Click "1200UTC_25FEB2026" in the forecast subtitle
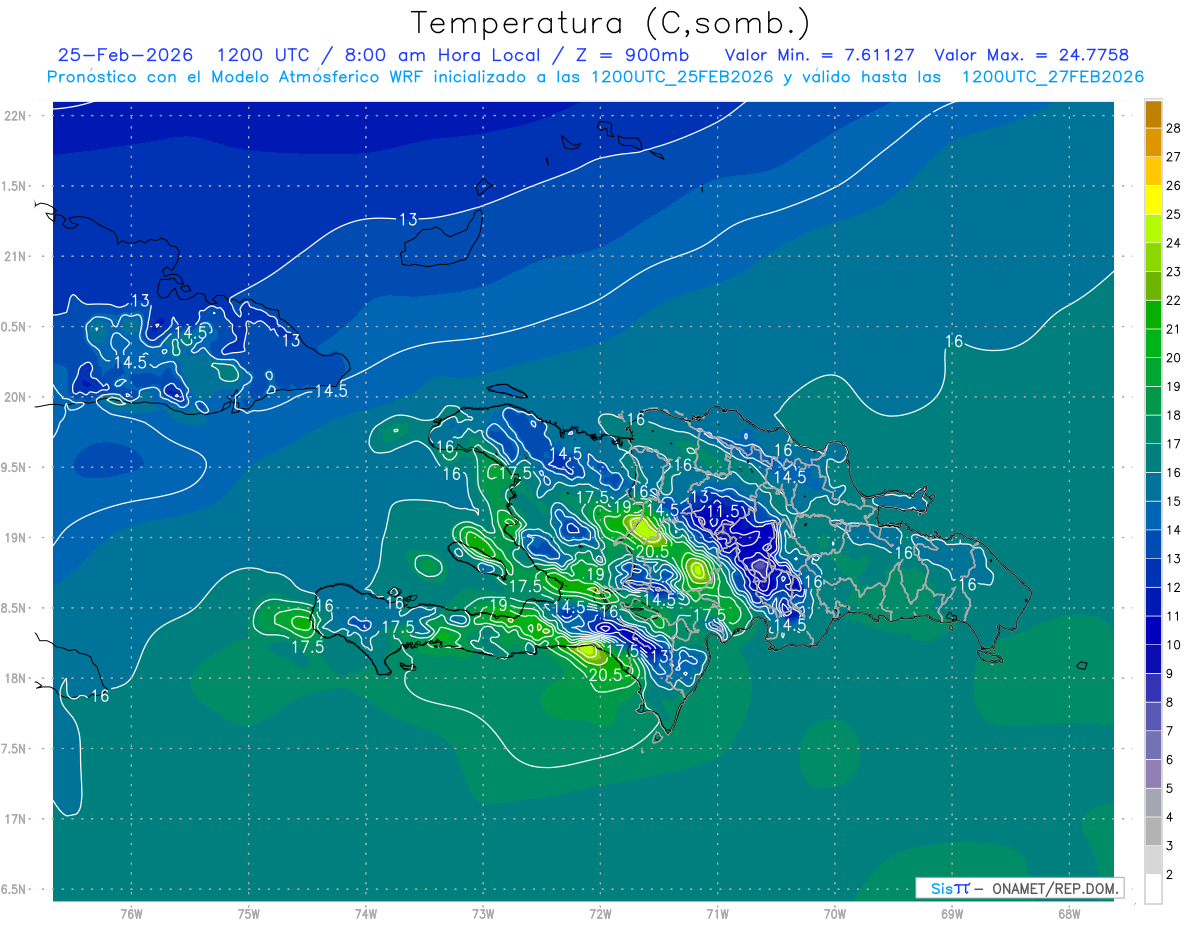This screenshot has height=927, width=1200. pos(682,77)
